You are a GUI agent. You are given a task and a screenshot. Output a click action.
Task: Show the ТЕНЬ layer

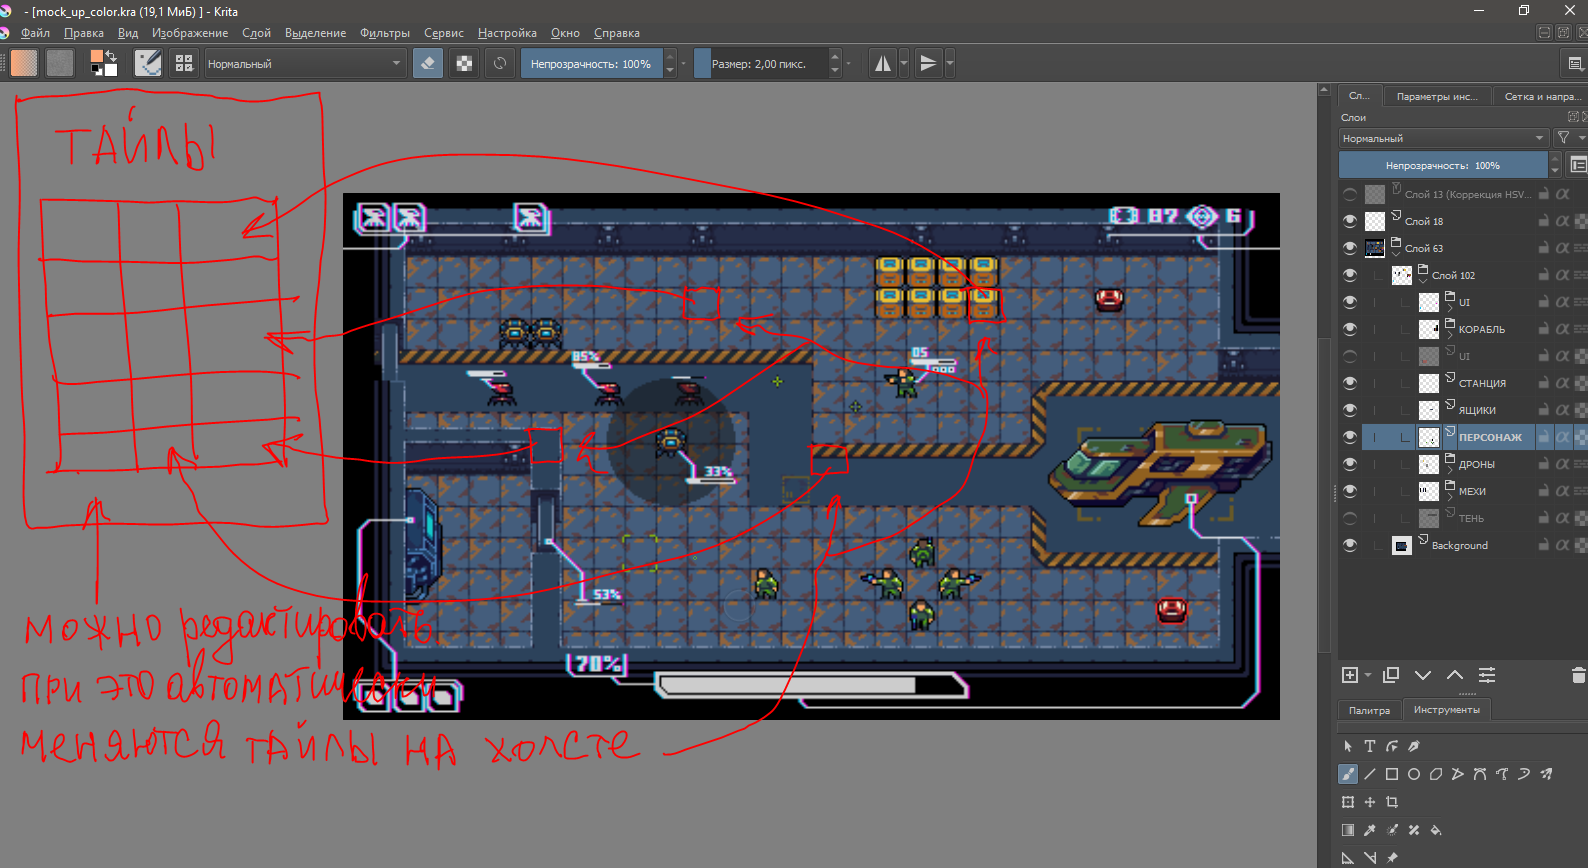[x=1350, y=518]
